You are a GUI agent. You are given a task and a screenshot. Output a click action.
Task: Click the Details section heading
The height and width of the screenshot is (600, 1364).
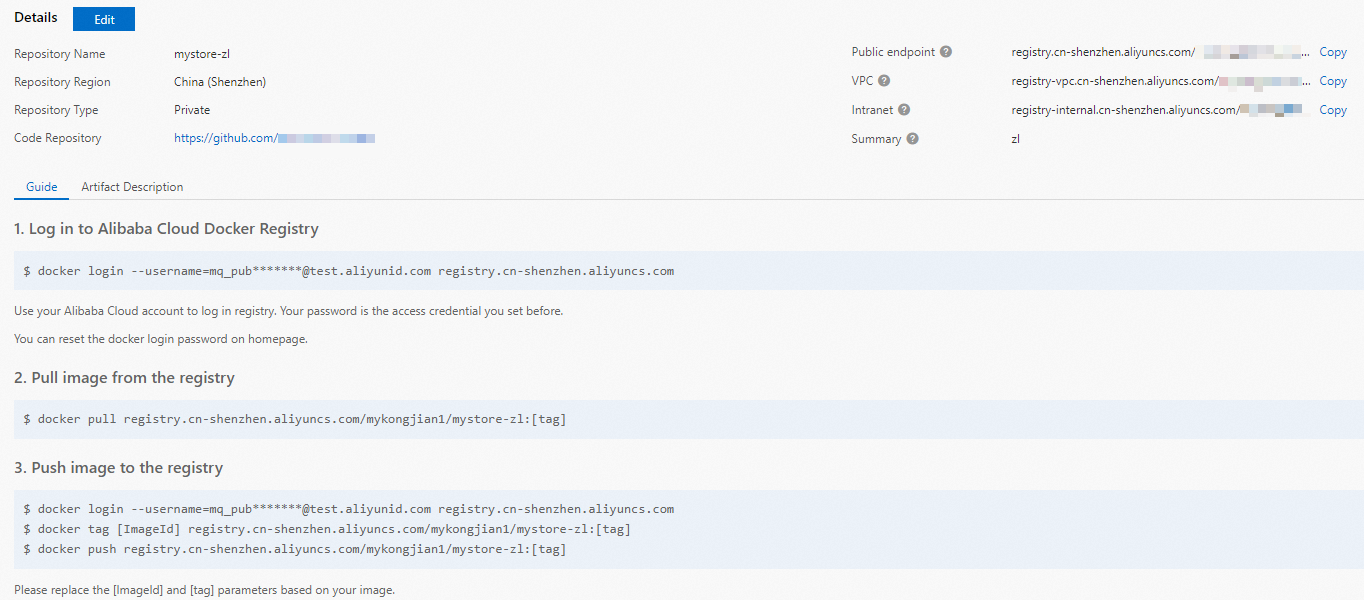tap(35, 17)
